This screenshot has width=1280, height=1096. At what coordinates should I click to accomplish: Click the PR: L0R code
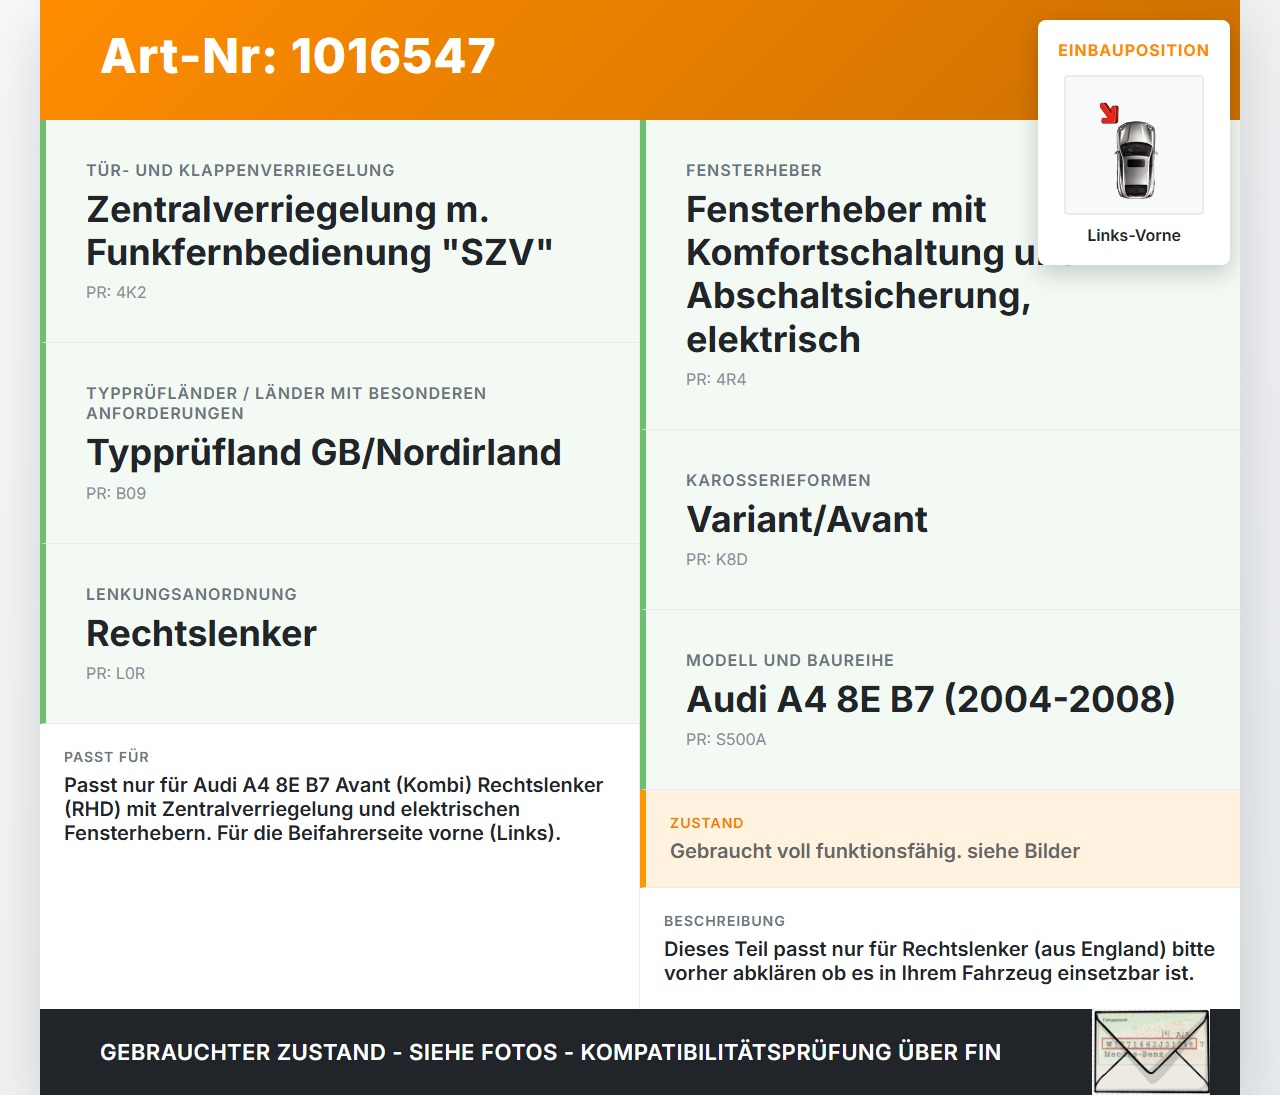tap(116, 673)
